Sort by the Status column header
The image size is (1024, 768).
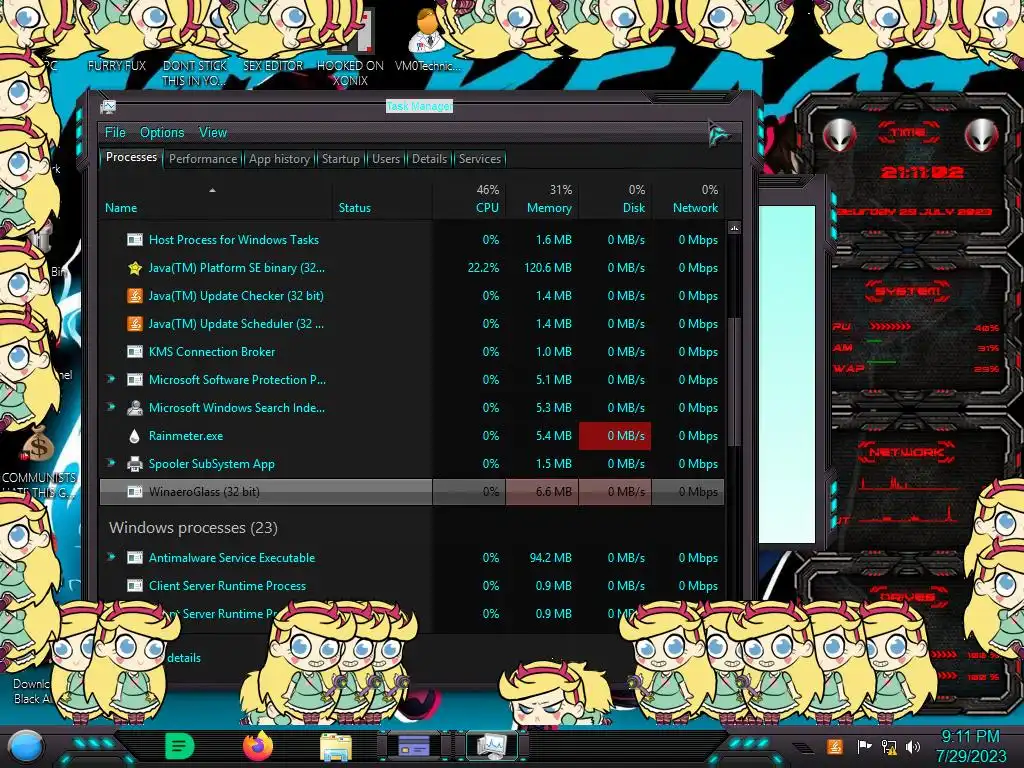pos(382,200)
